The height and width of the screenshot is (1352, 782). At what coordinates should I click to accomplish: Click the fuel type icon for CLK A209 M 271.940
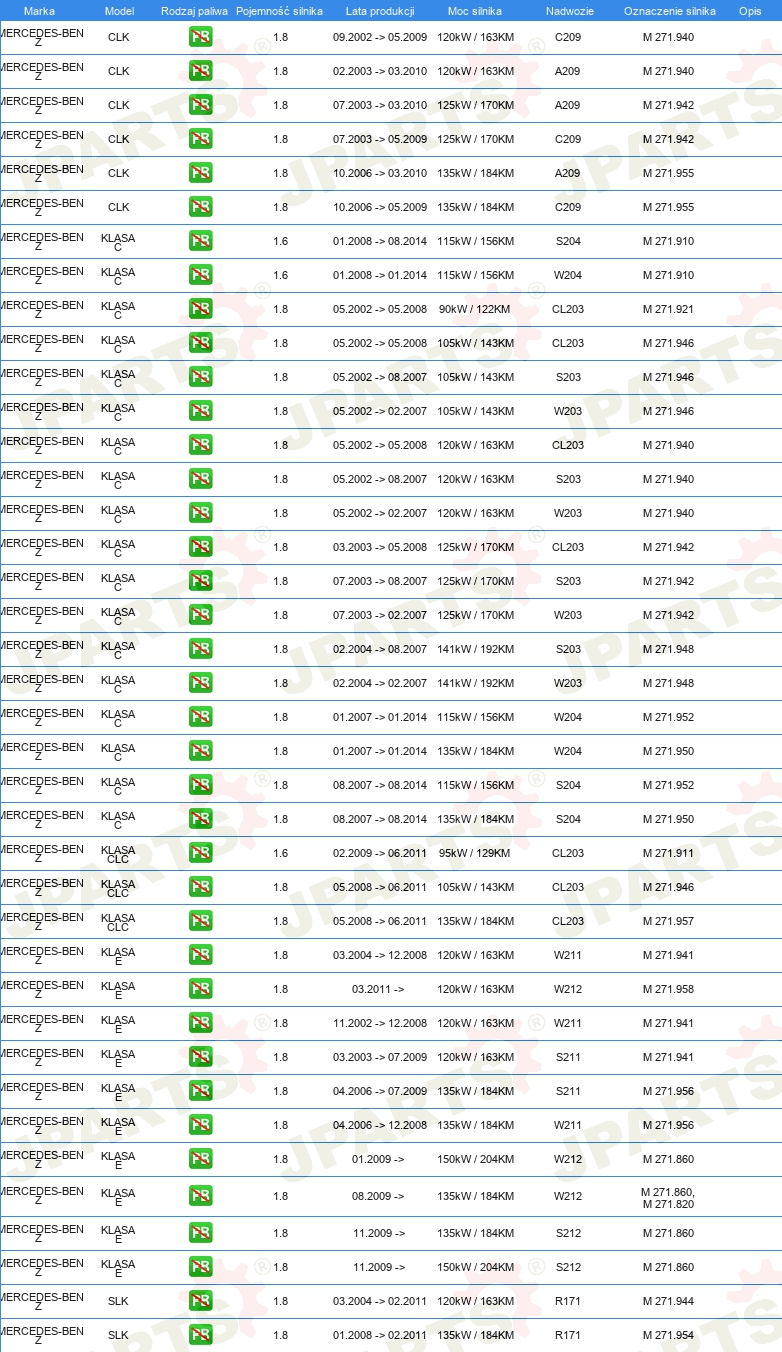coord(200,71)
